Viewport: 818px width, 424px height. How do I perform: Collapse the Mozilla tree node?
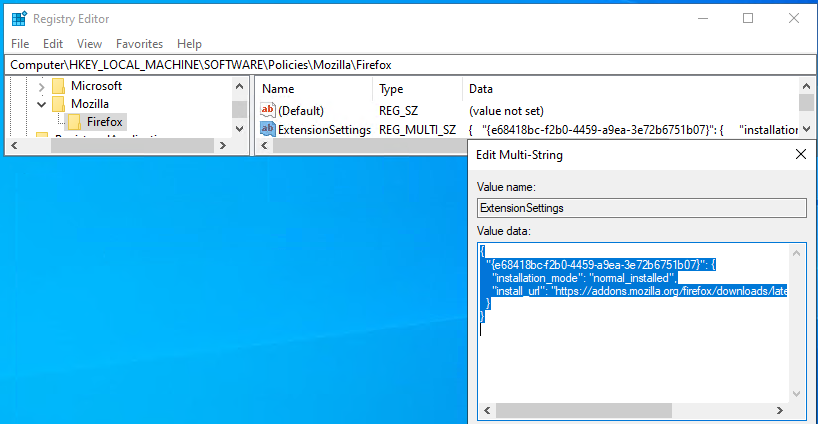[42, 104]
